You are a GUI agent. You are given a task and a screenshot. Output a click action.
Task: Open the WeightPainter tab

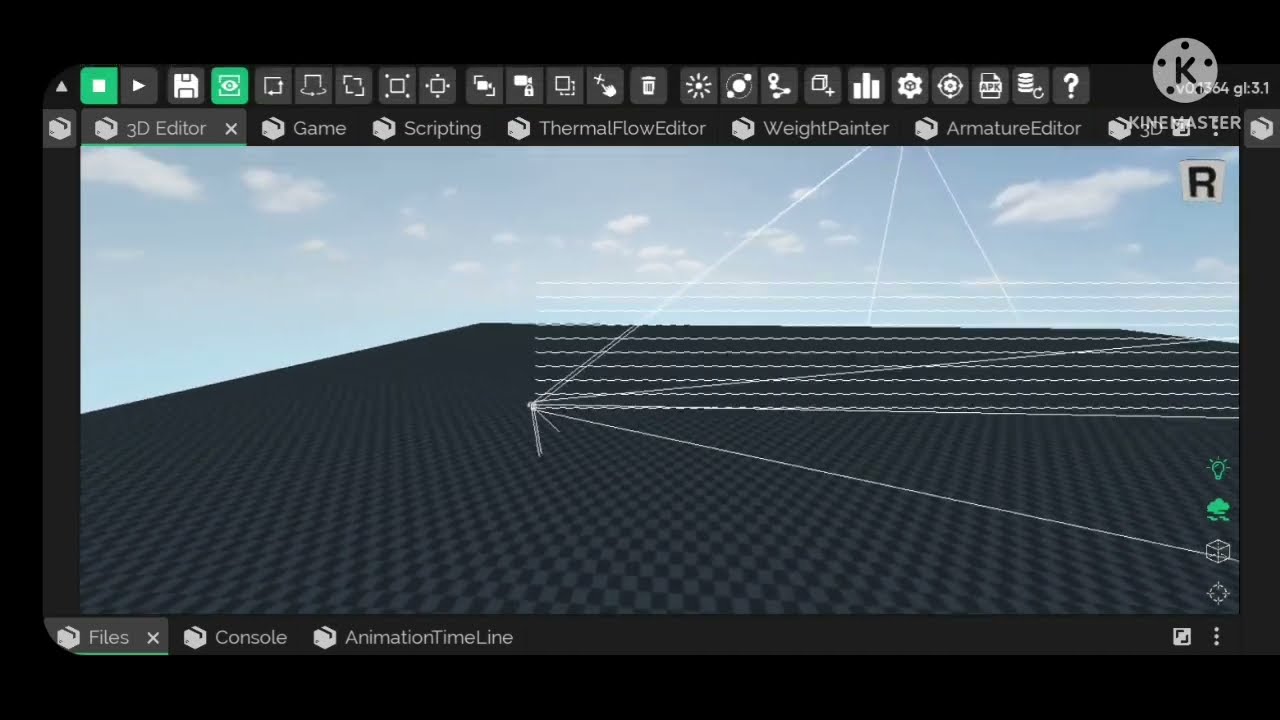(x=810, y=128)
